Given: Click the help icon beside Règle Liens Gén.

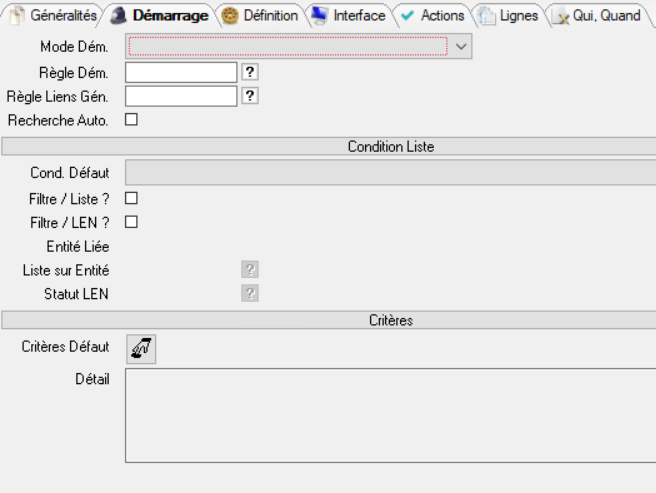Looking at the screenshot, I should click(250, 96).
